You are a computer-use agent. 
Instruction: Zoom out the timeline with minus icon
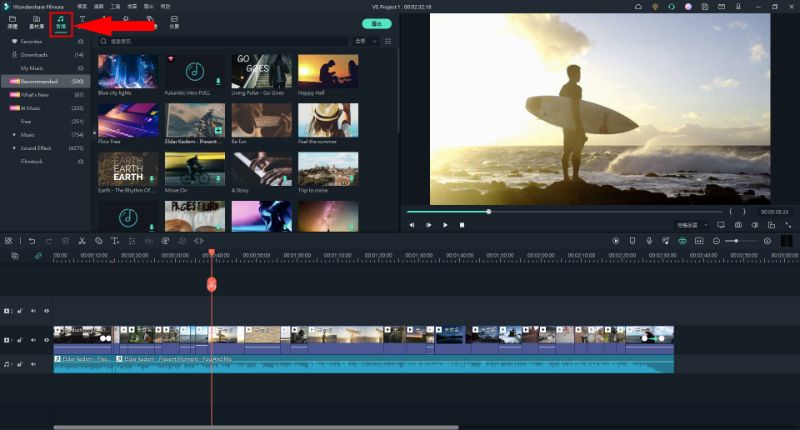coord(716,241)
